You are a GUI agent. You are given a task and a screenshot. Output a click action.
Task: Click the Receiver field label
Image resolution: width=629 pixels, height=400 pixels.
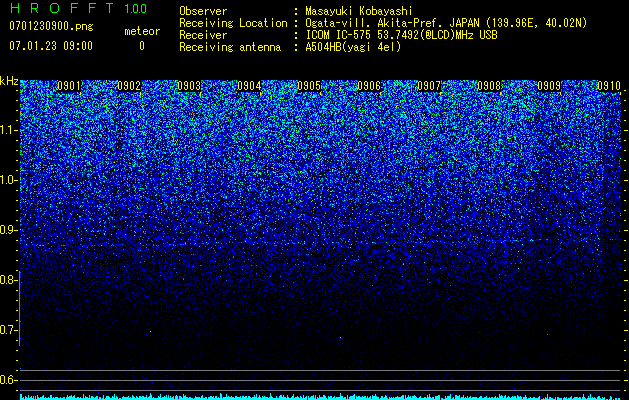[203, 35]
